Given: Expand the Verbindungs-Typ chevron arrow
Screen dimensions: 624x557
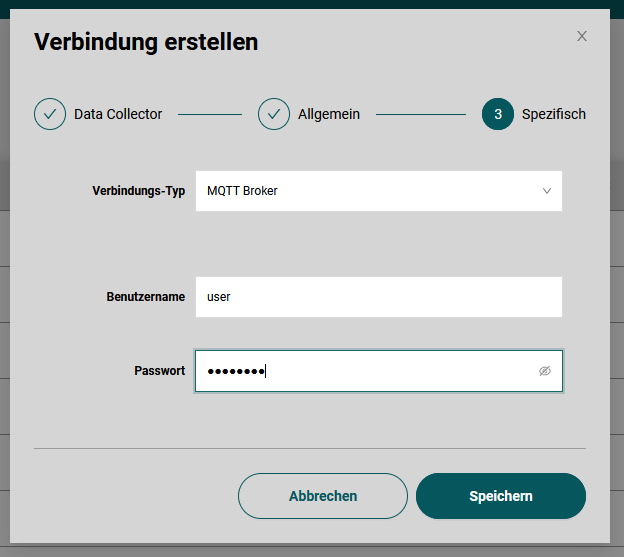Looking at the screenshot, I should [x=547, y=191].
